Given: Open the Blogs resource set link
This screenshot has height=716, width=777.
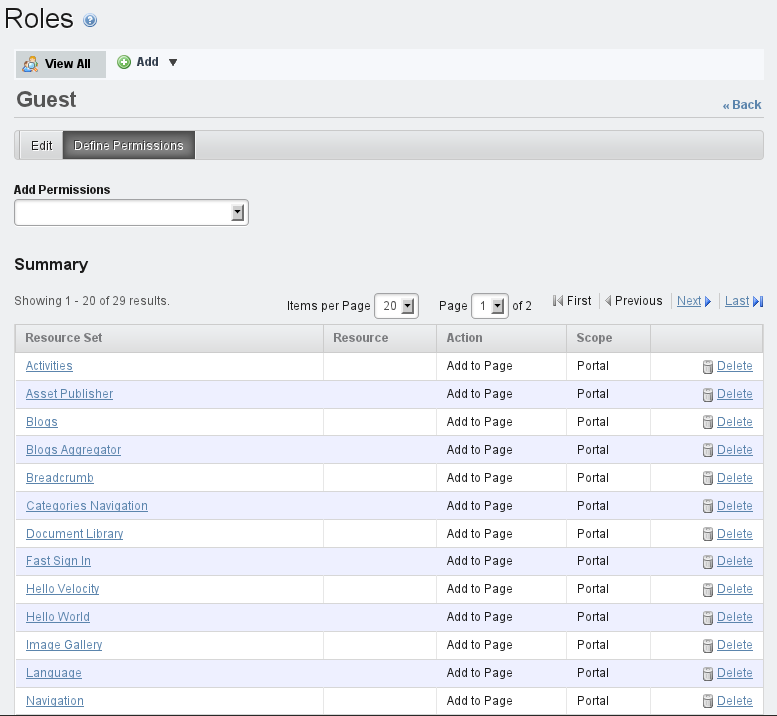Looking at the screenshot, I should coord(42,422).
